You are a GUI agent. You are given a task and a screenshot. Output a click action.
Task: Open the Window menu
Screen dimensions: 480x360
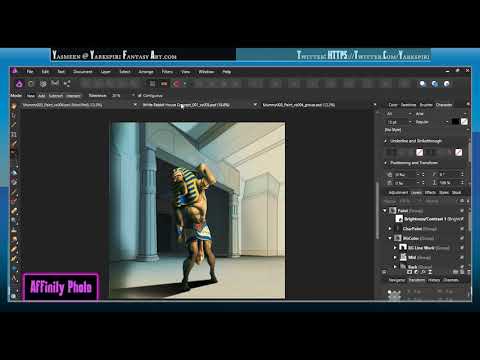pyautogui.click(x=206, y=72)
